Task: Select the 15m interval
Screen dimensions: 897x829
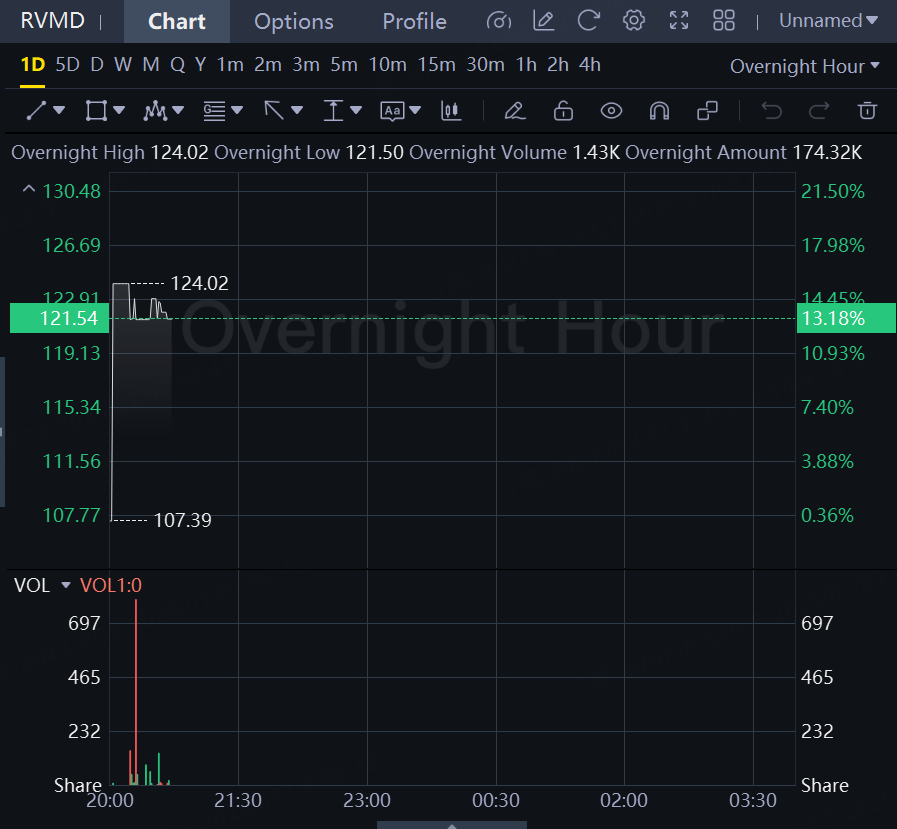Action: coord(436,65)
